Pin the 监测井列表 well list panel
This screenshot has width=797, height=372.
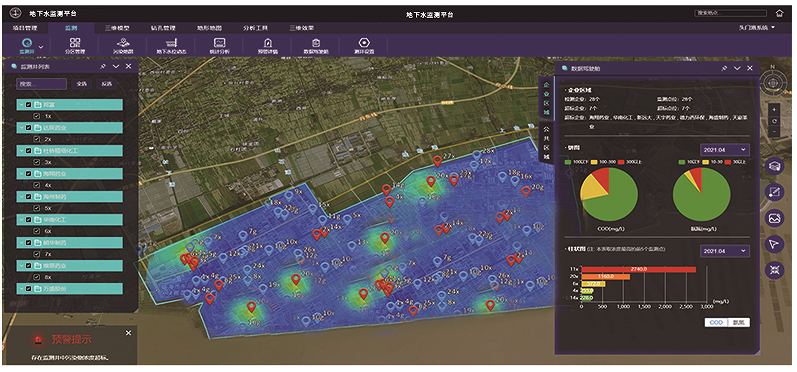pos(103,67)
